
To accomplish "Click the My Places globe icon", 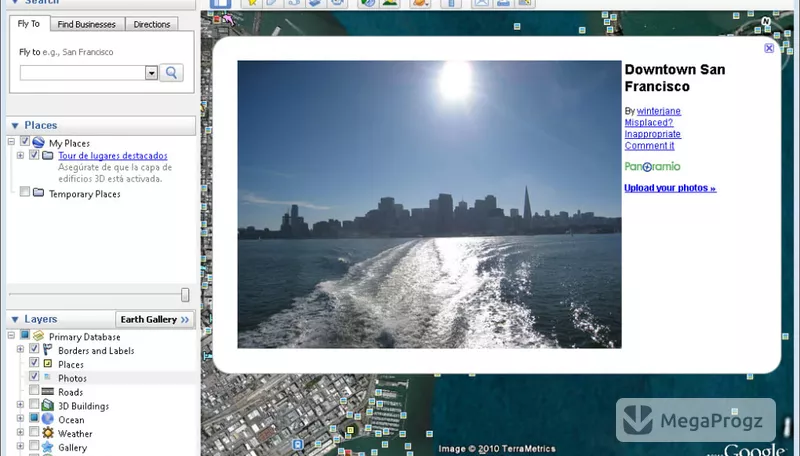I will 39,142.
